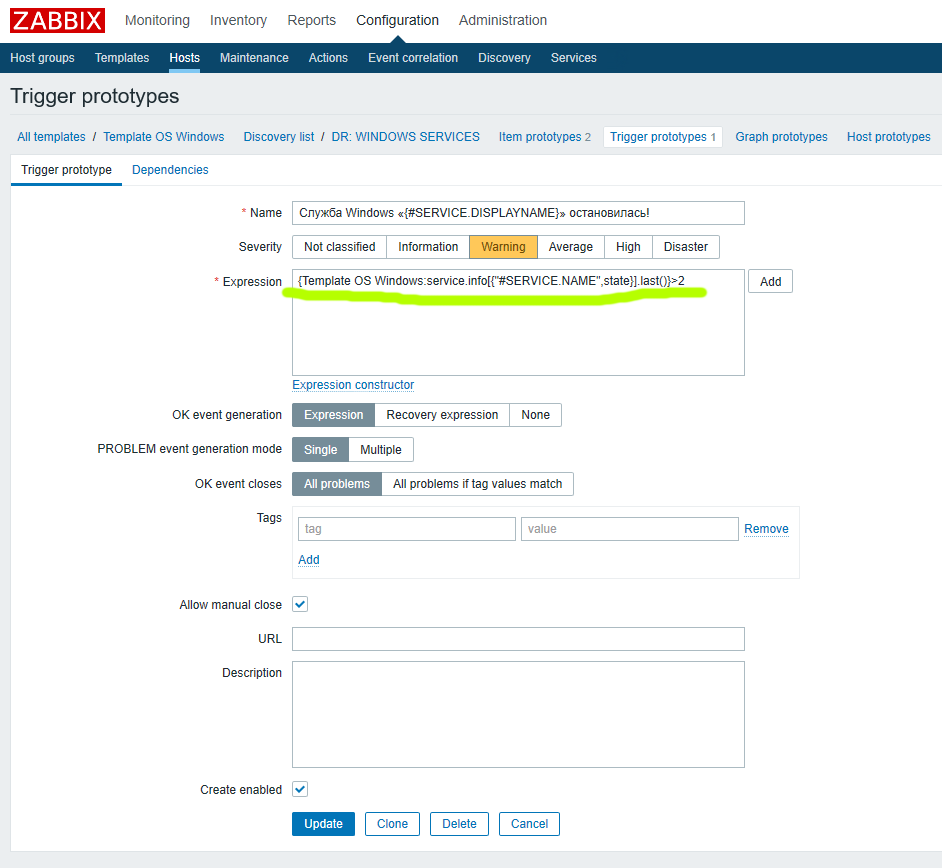The image size is (942, 868).
Task: Click the Update button
Action: (323, 824)
